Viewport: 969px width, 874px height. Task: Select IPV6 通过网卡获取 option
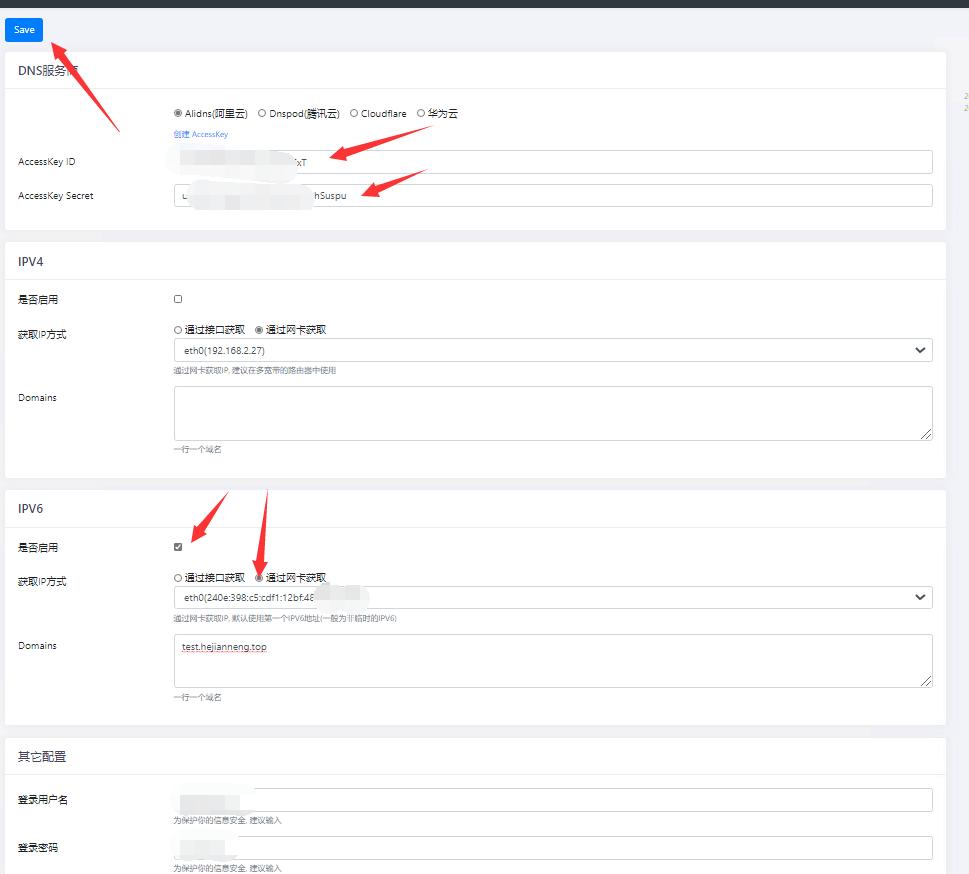(259, 578)
